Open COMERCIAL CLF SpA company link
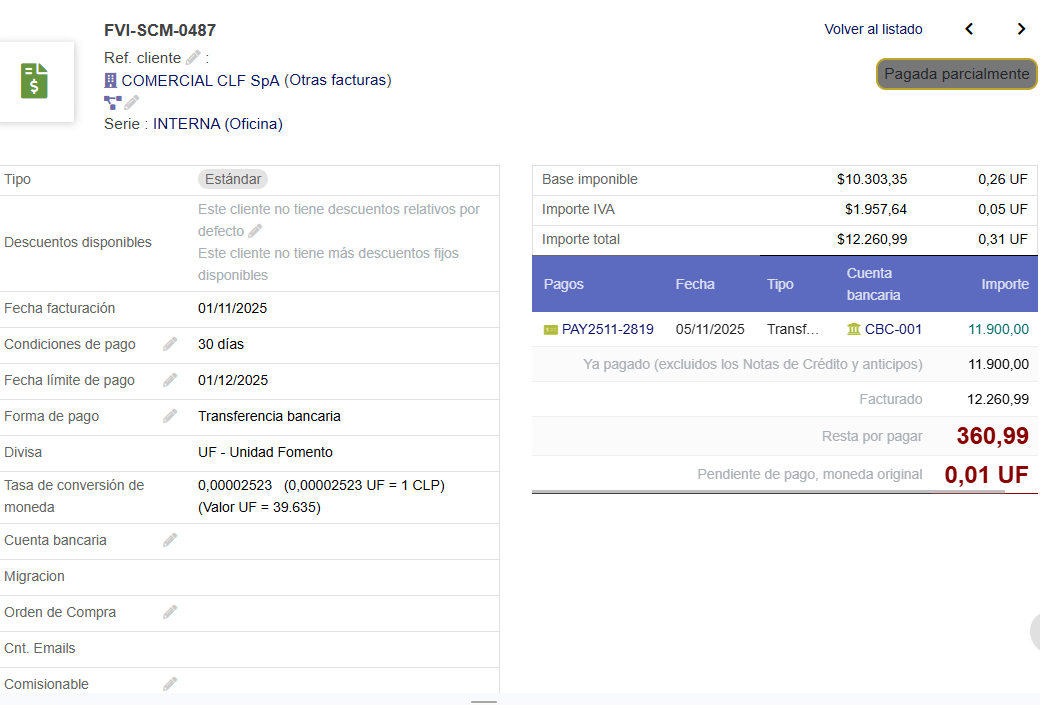1040x705 pixels. click(200, 80)
